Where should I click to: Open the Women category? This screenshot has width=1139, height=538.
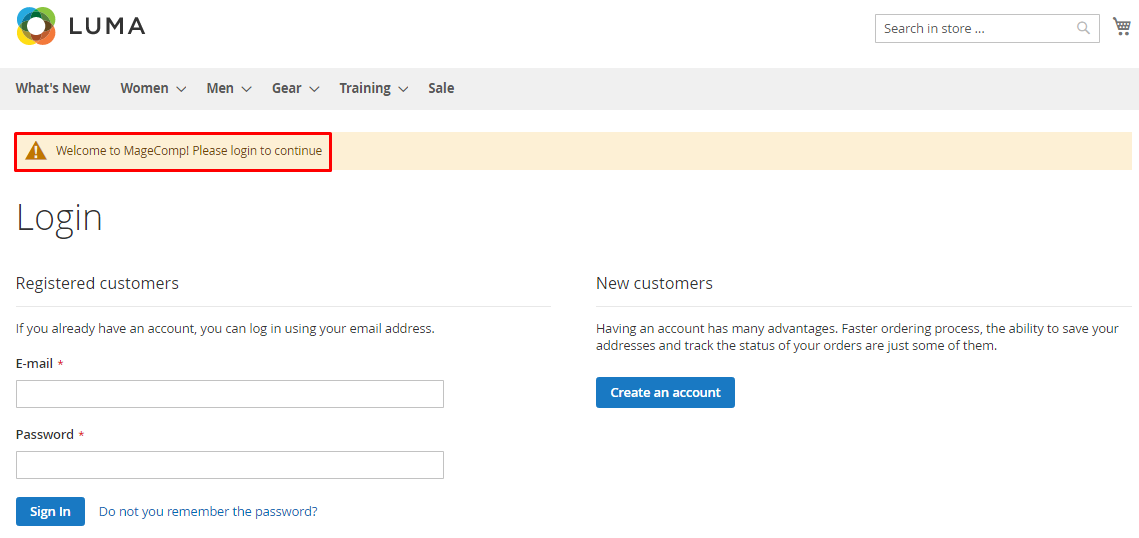(x=144, y=89)
